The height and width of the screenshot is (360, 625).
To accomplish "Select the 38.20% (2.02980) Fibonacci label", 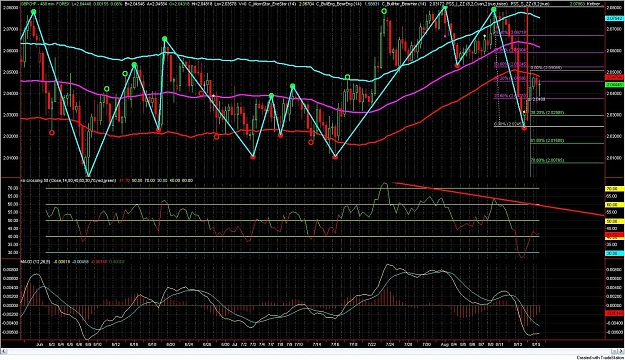I will tap(548, 113).
